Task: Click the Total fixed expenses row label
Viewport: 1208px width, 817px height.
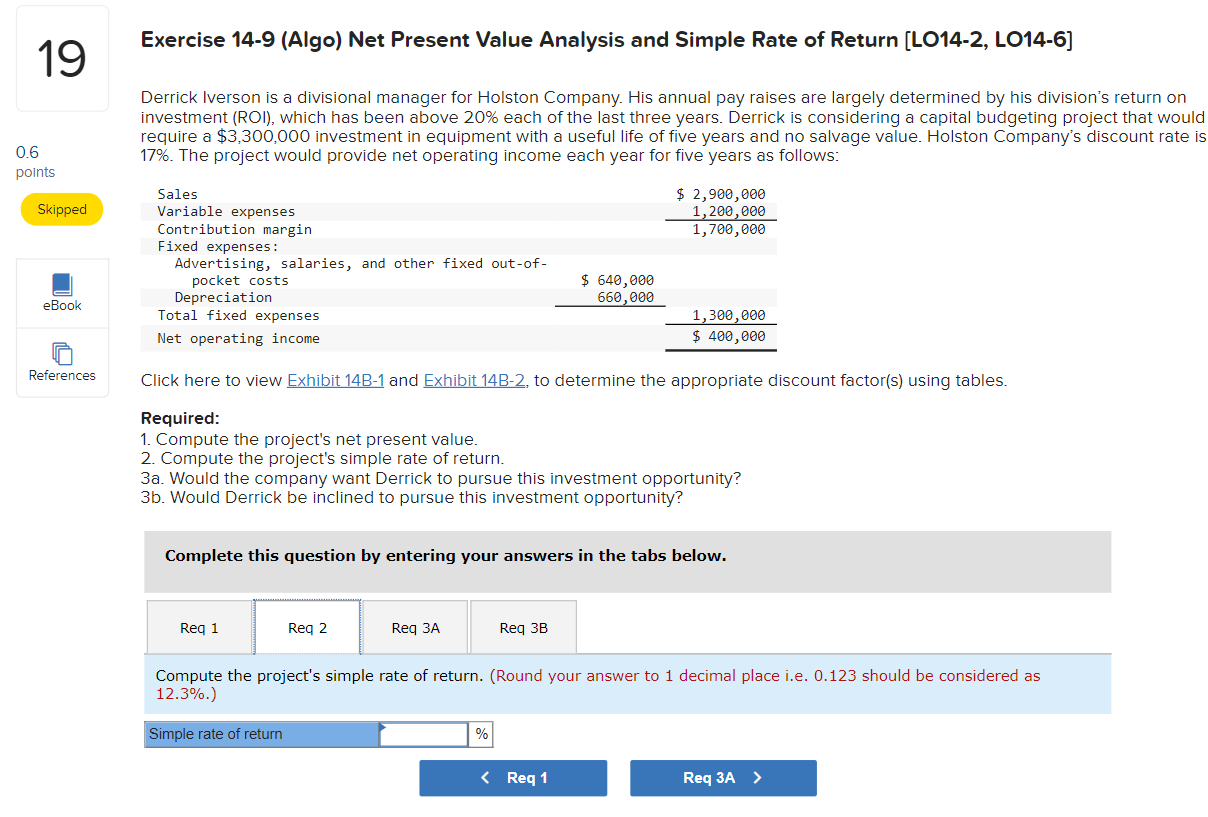Action: (238, 315)
